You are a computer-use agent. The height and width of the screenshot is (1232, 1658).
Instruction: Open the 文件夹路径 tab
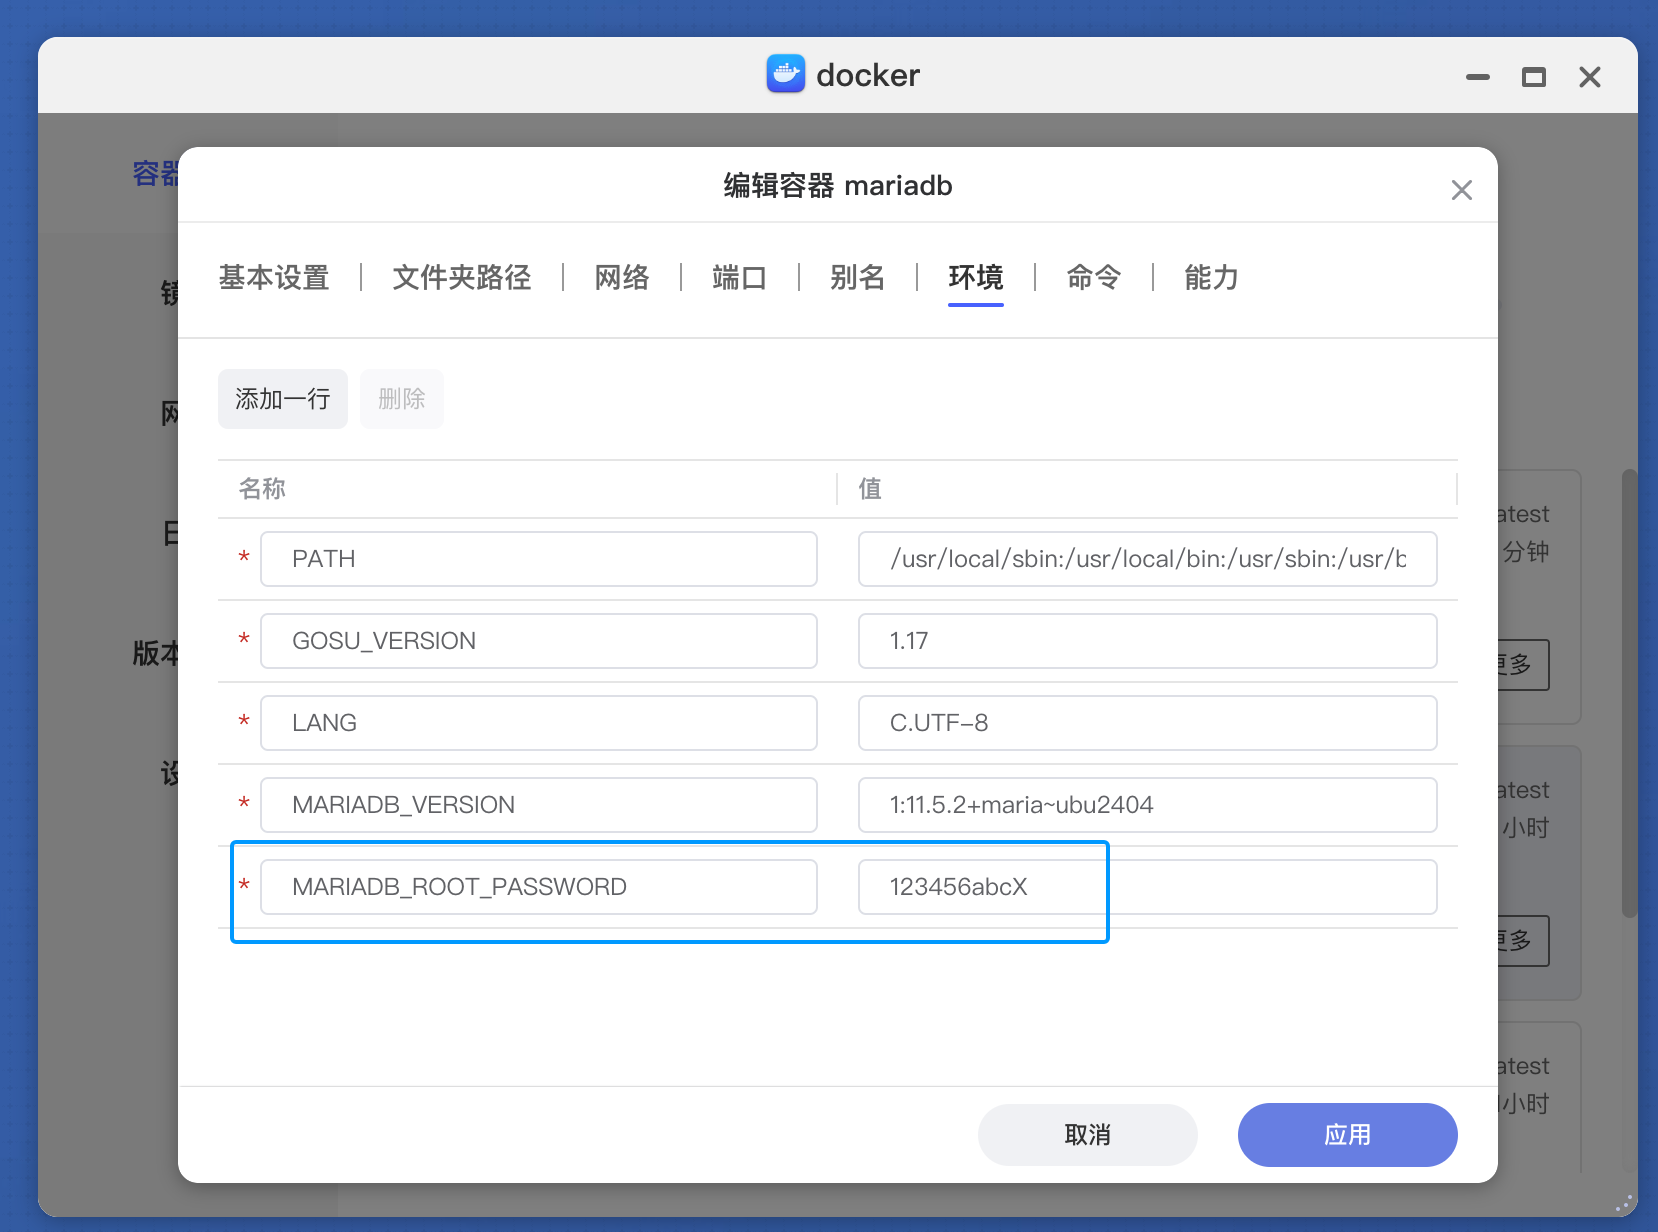pos(461,278)
